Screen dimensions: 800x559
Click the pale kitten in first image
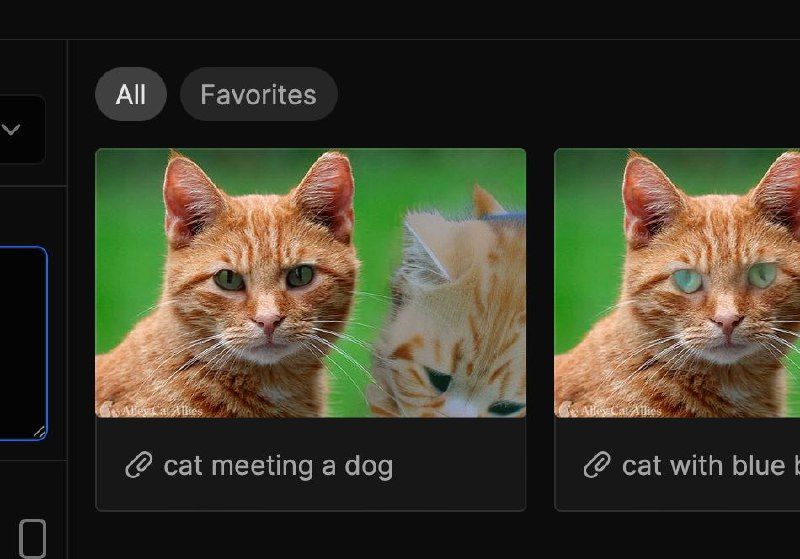[x=449, y=314]
